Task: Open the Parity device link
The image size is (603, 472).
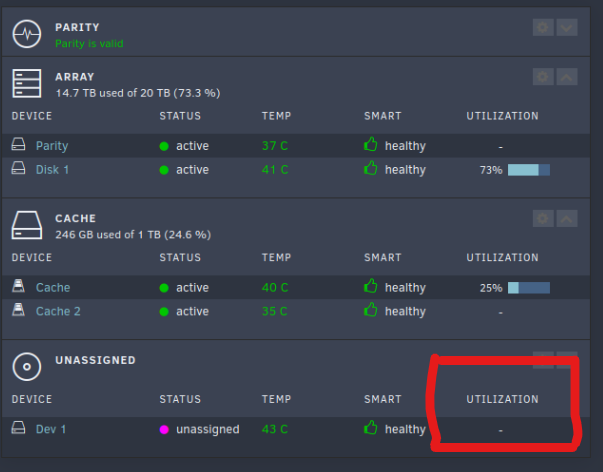Action: (52, 146)
